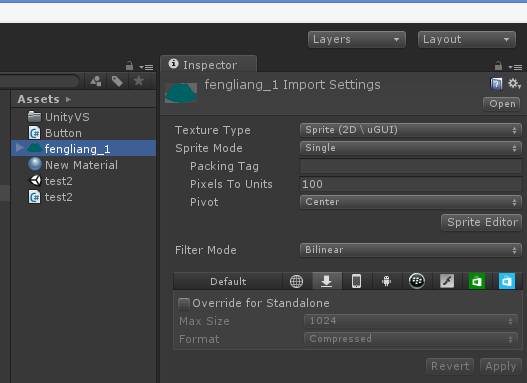Screen dimensions: 527x383
Task: Click the Inspector tab info icon
Action: (173, 63)
